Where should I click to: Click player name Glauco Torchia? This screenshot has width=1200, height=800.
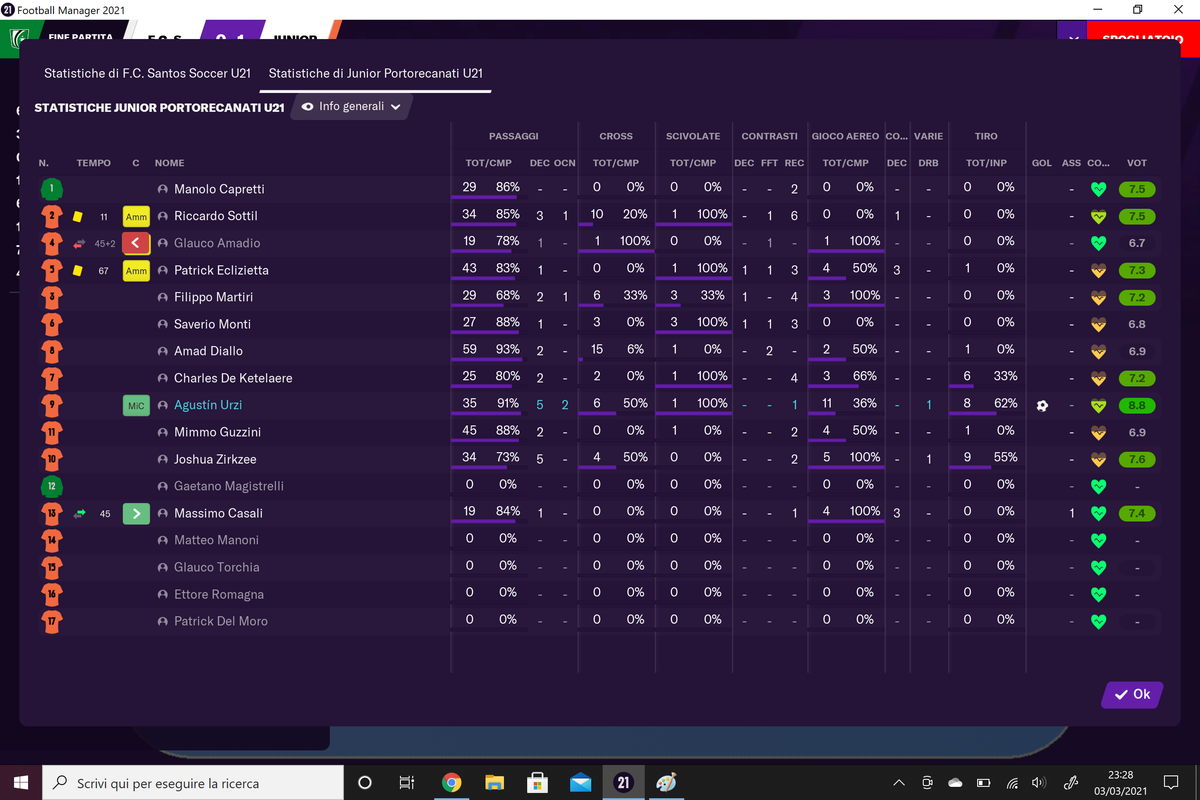[x=217, y=567]
